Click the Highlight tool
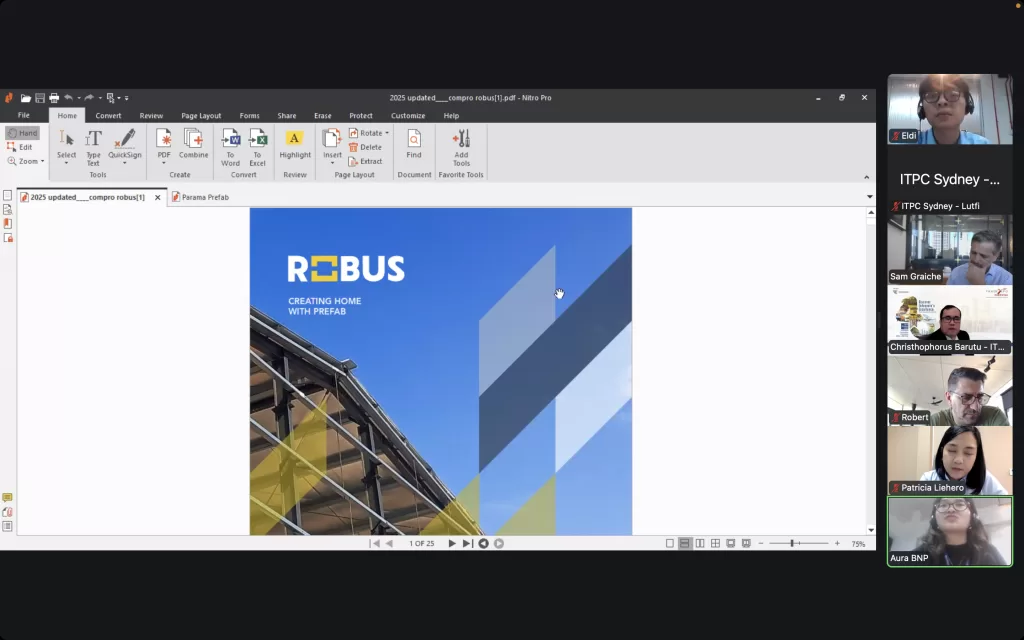 295,144
